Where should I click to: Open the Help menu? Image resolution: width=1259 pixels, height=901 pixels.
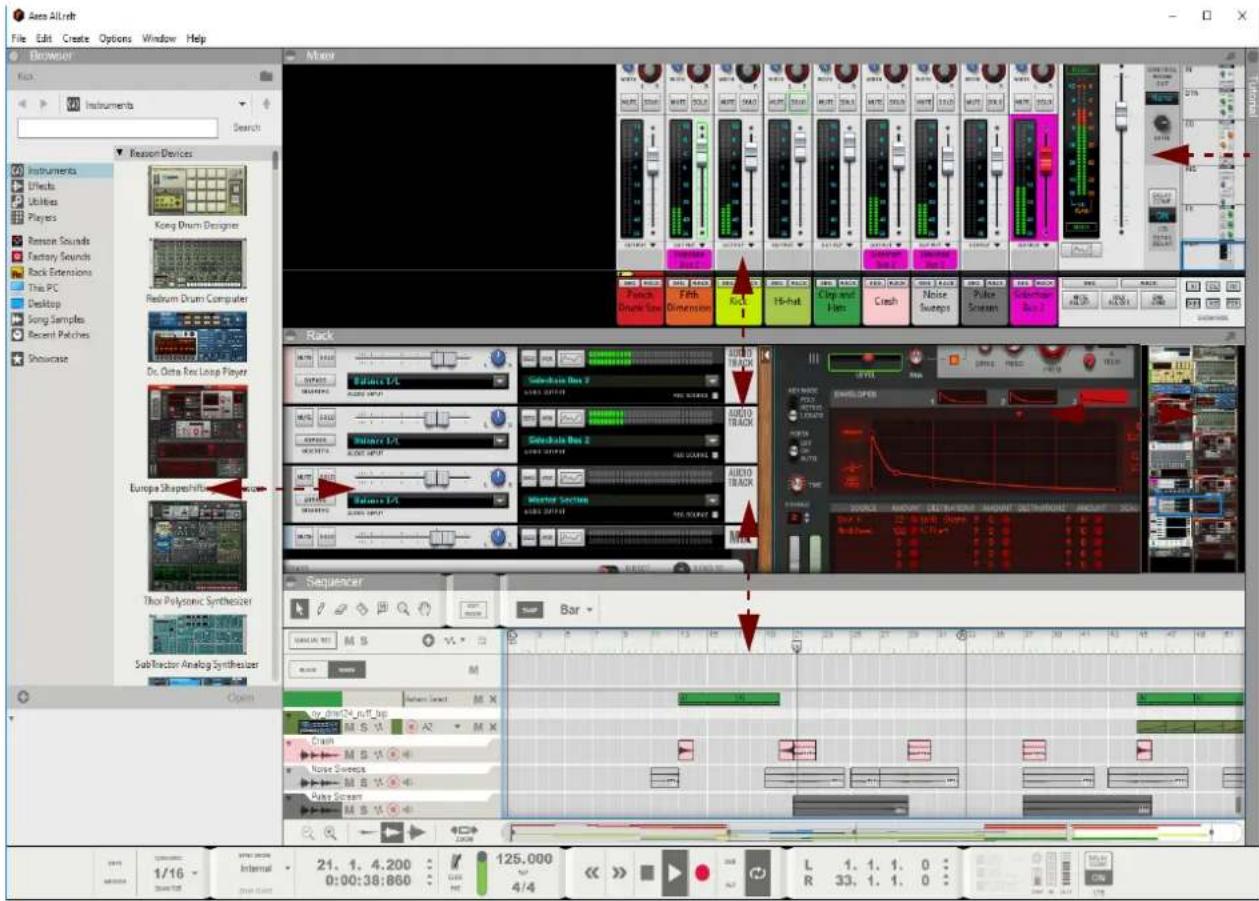pos(196,38)
